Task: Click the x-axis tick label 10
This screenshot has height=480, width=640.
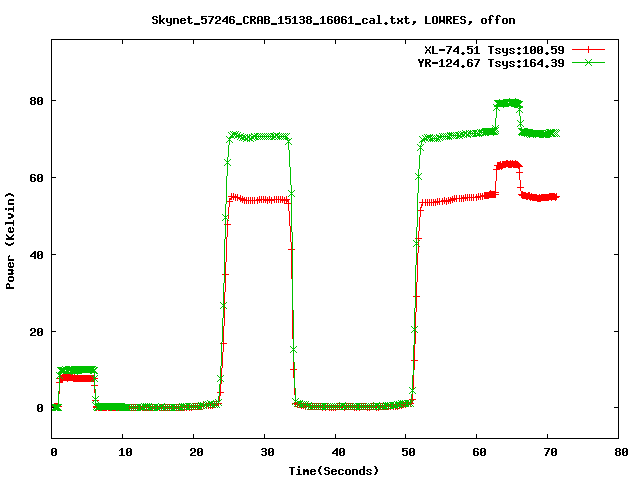Action: 125,452
